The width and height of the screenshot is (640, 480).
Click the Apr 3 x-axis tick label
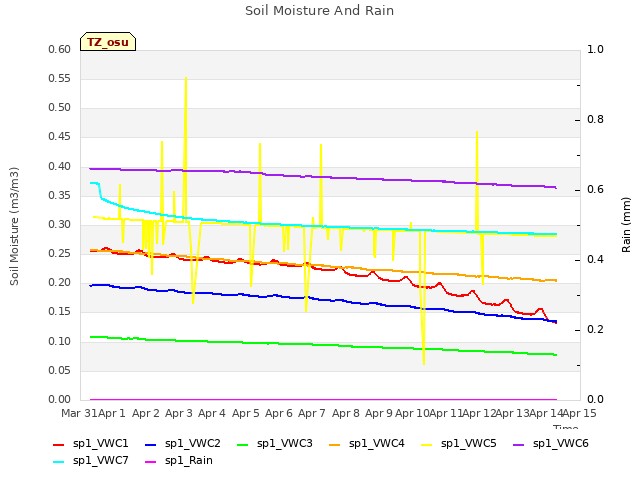[179, 413]
